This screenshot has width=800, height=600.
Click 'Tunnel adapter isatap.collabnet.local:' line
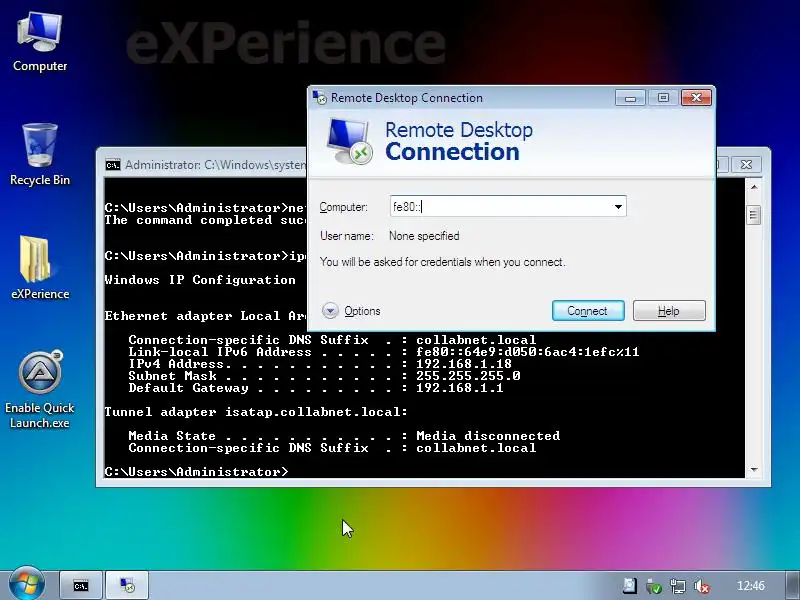coord(256,412)
